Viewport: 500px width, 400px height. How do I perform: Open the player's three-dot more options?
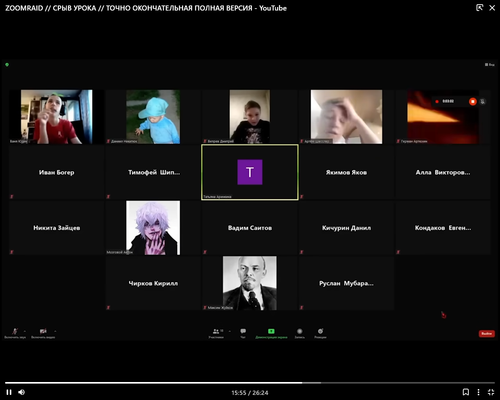point(478,392)
